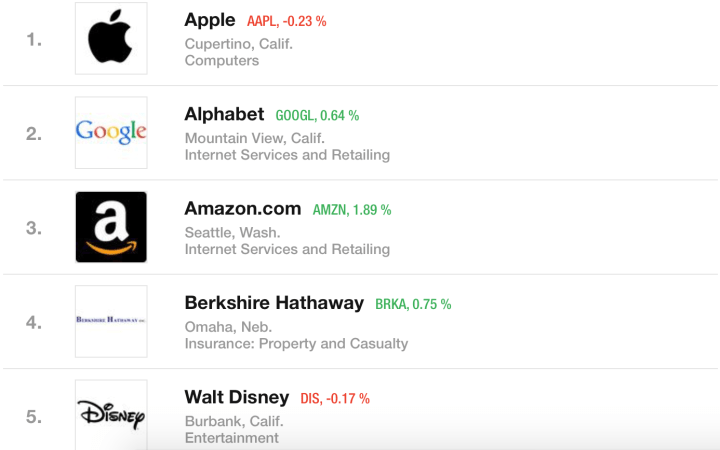
Task: Open the Apple company name link
Action: pos(210,20)
